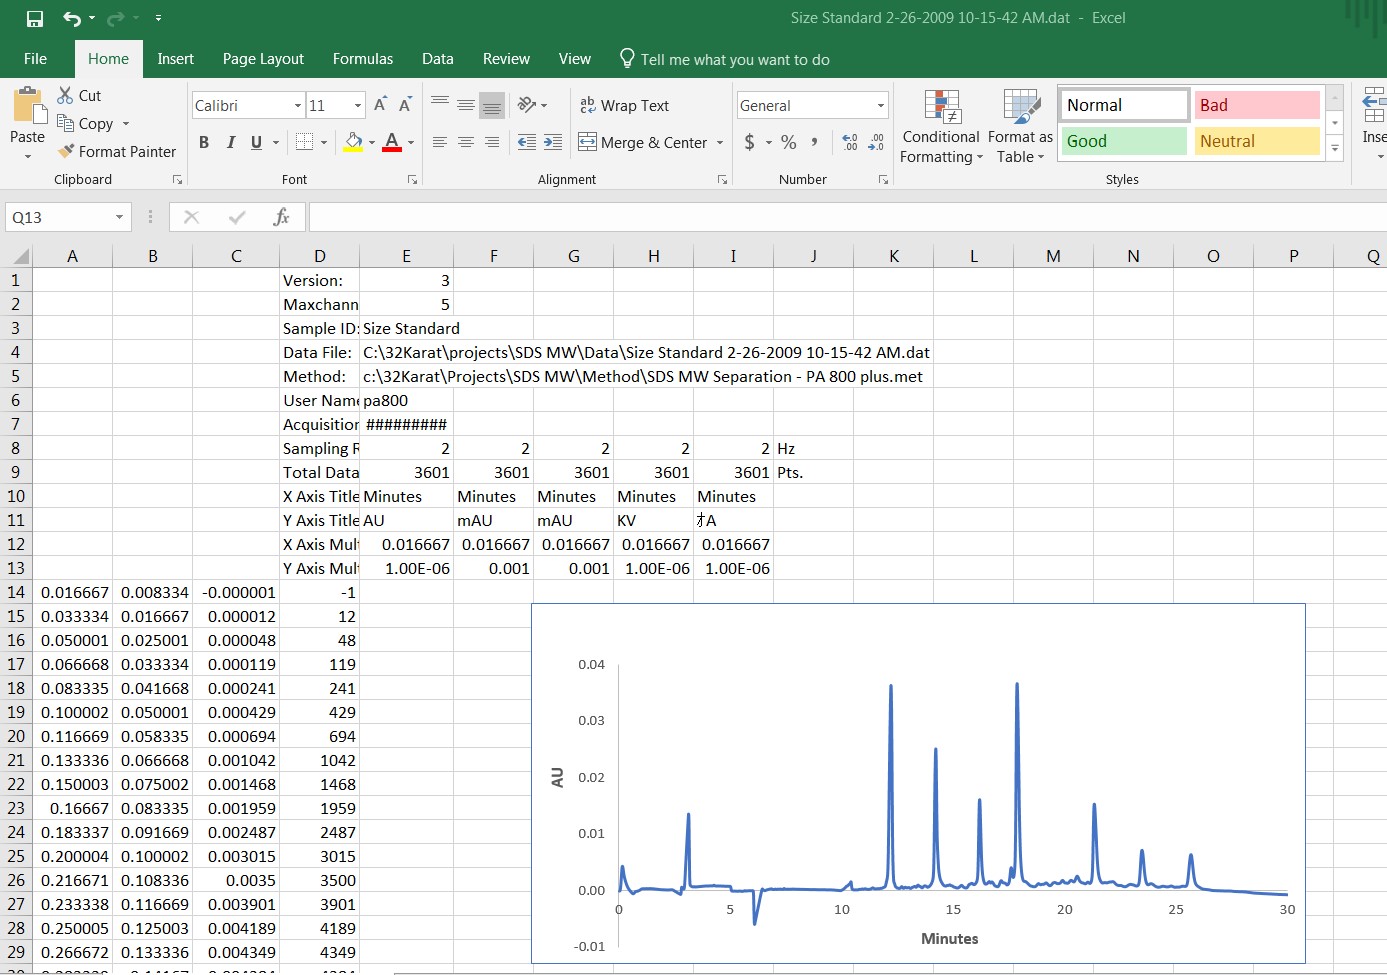Open the Clipboard pane launcher
The image size is (1387, 975).
(x=177, y=180)
